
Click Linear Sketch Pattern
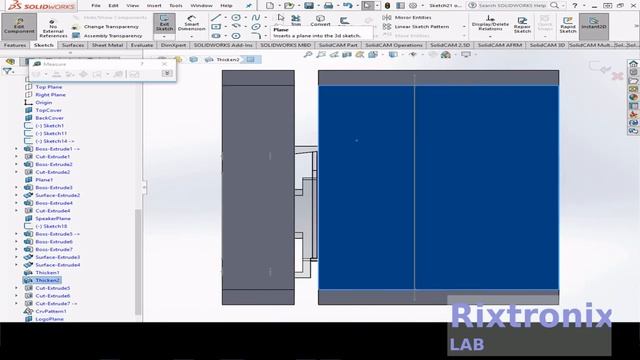[416, 27]
